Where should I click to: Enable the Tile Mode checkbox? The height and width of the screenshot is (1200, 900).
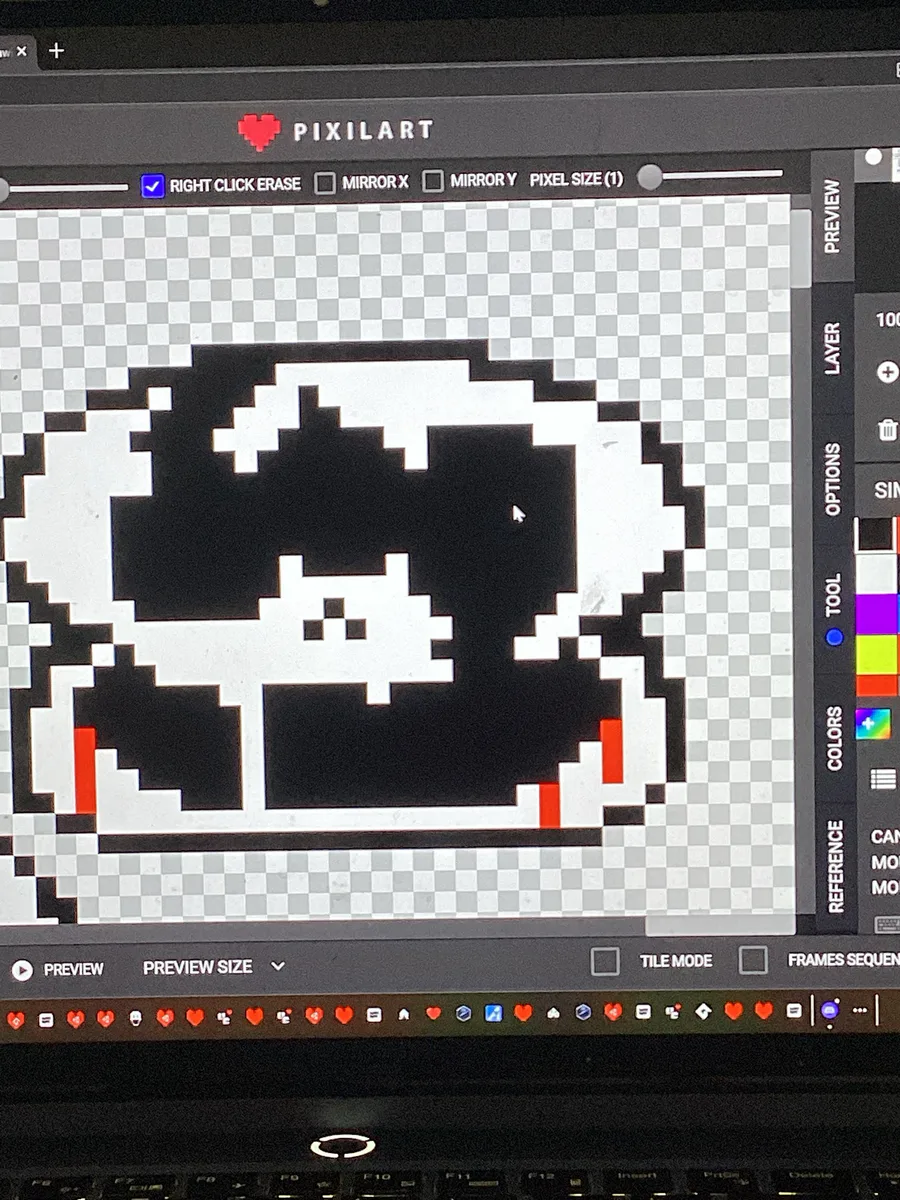605,961
